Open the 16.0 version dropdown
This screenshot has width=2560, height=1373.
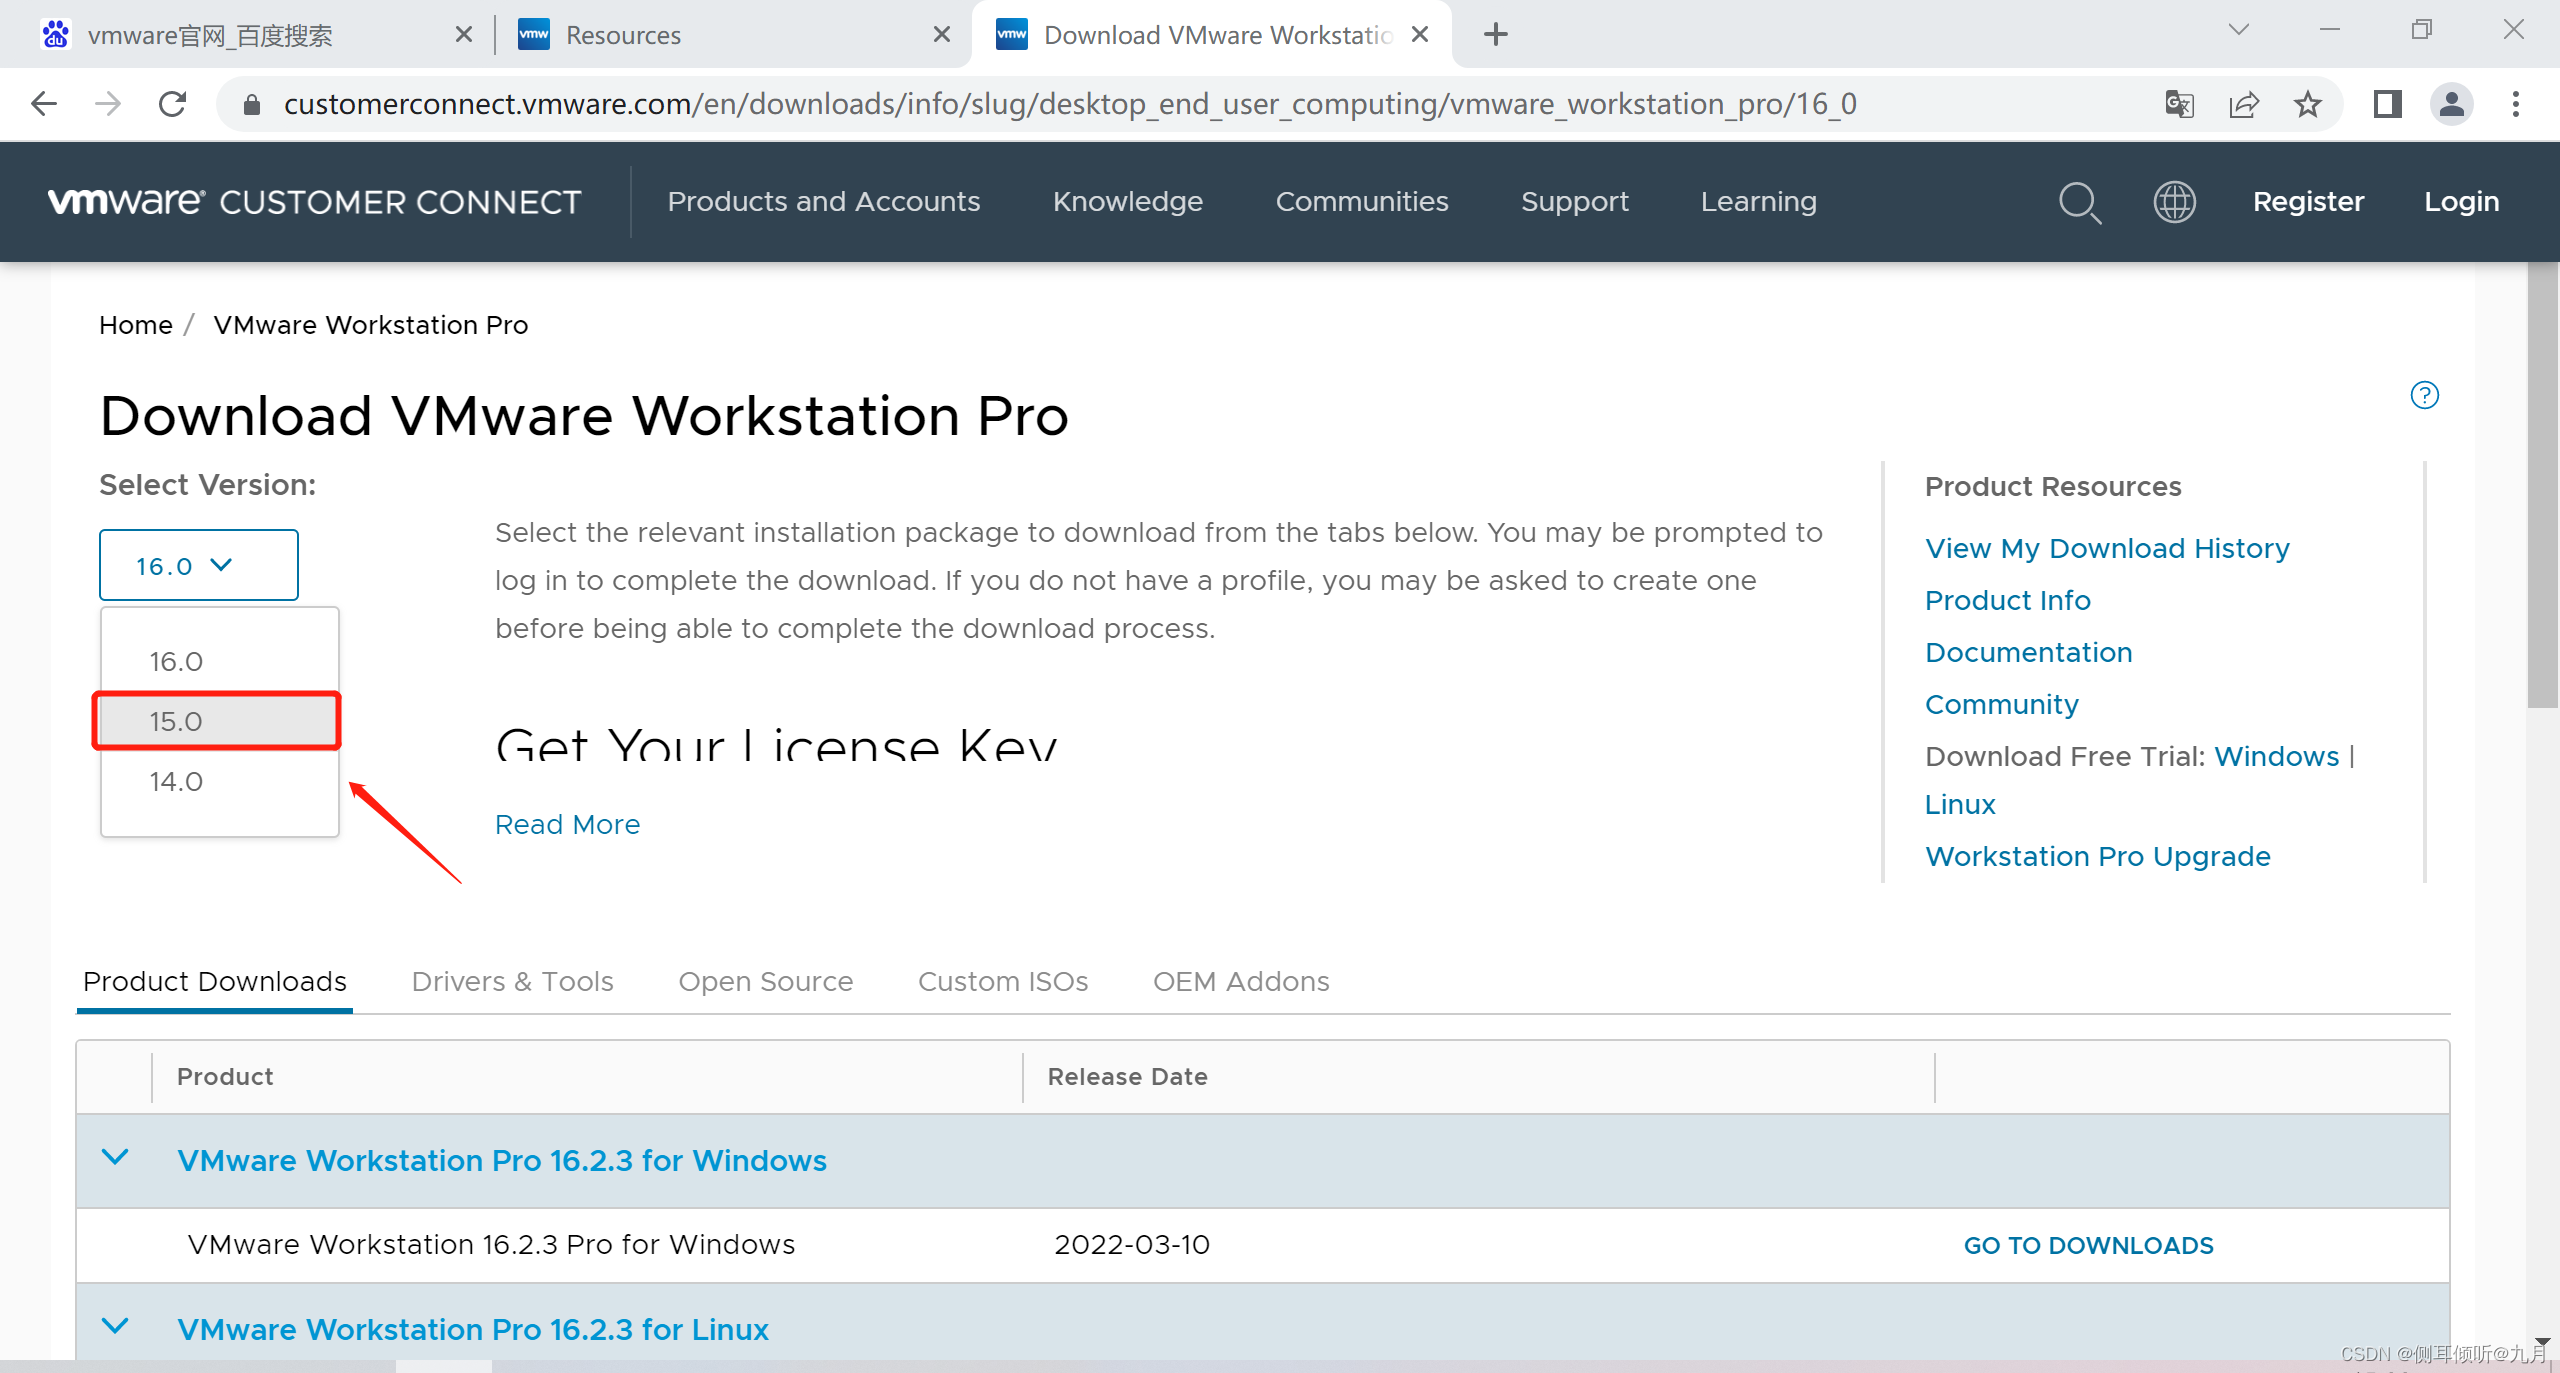(x=199, y=565)
